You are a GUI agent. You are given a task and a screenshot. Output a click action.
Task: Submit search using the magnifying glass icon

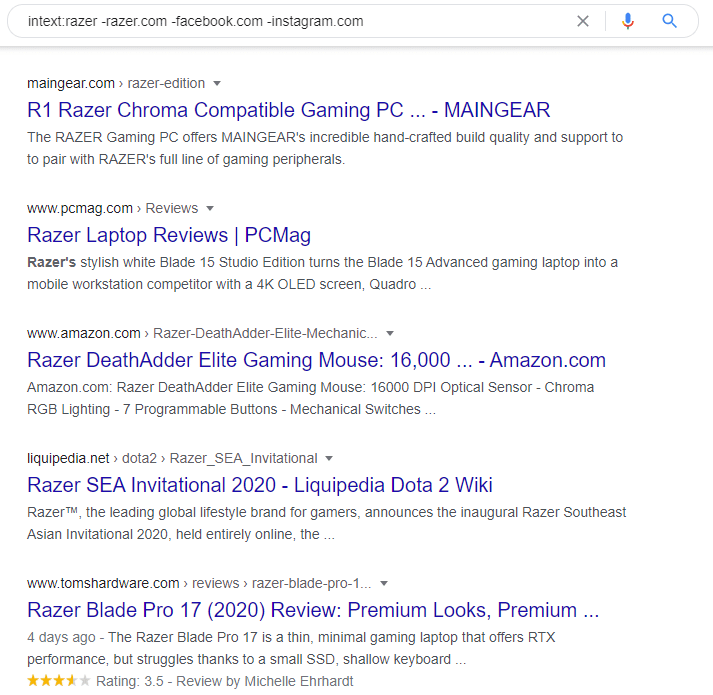669,21
